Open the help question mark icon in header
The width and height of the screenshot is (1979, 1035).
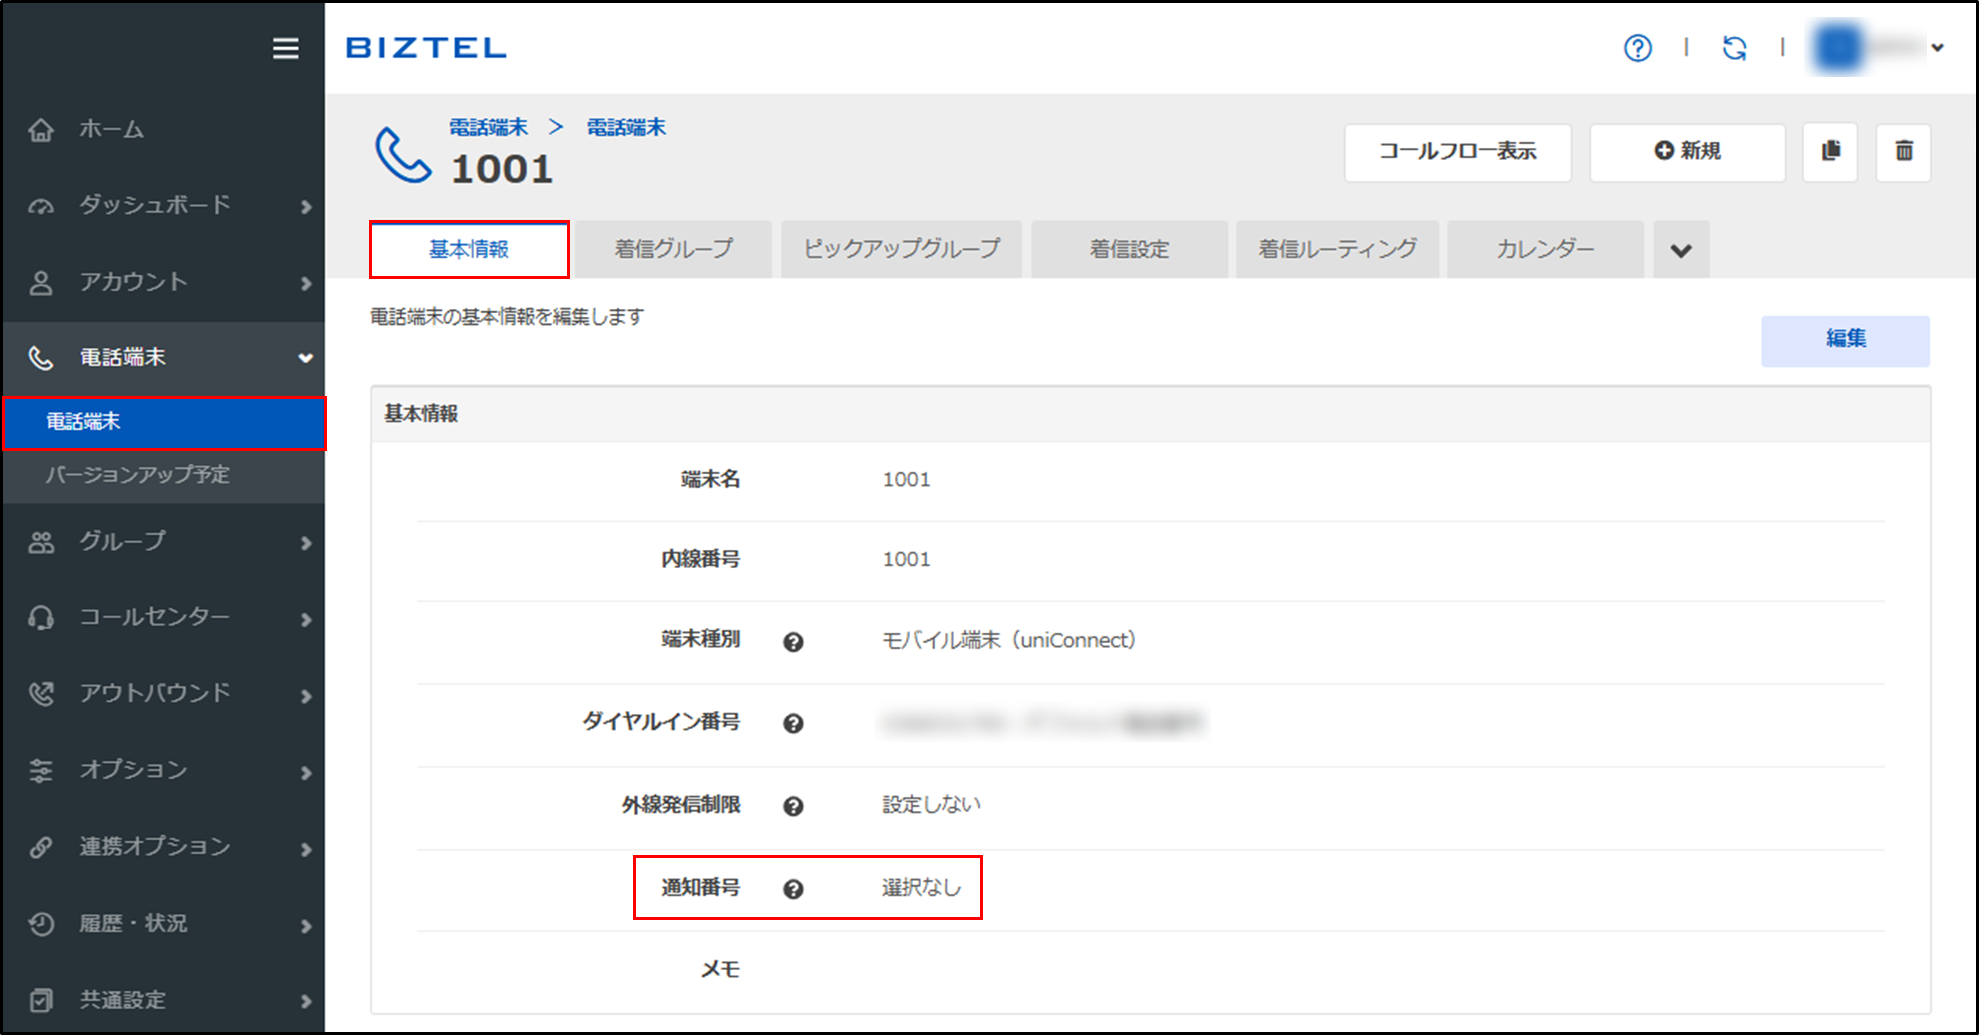(x=1637, y=48)
